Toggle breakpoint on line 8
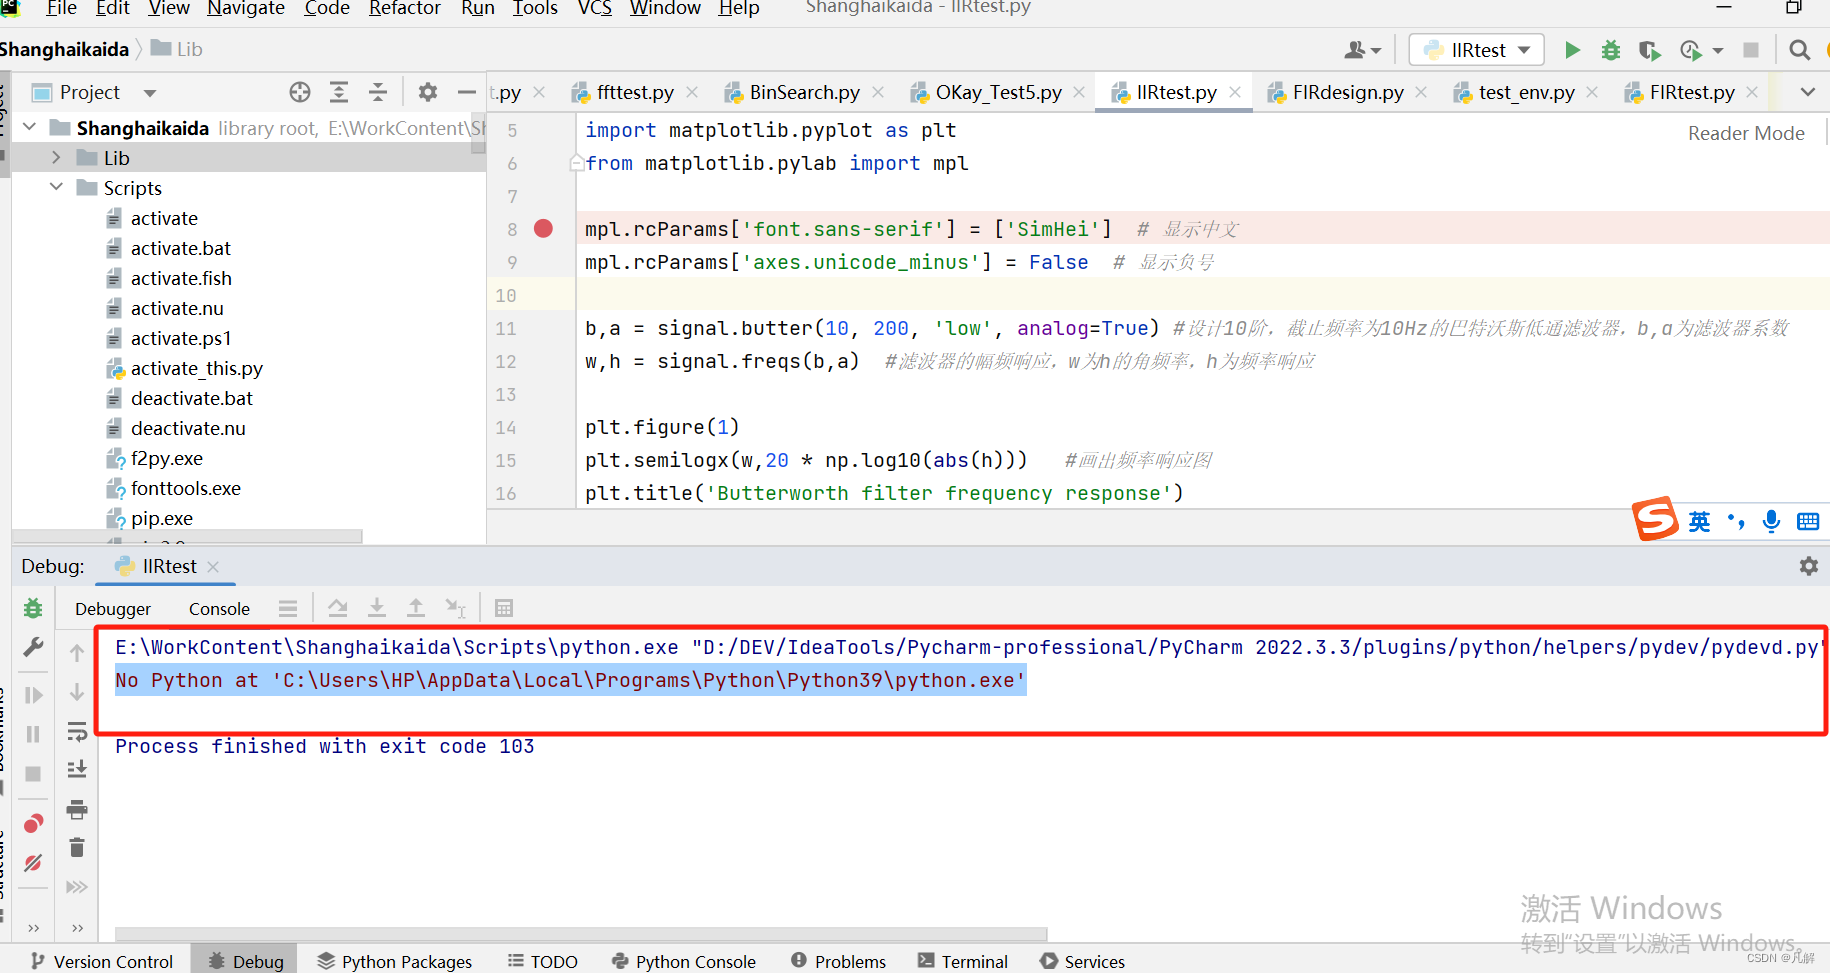 point(544,229)
